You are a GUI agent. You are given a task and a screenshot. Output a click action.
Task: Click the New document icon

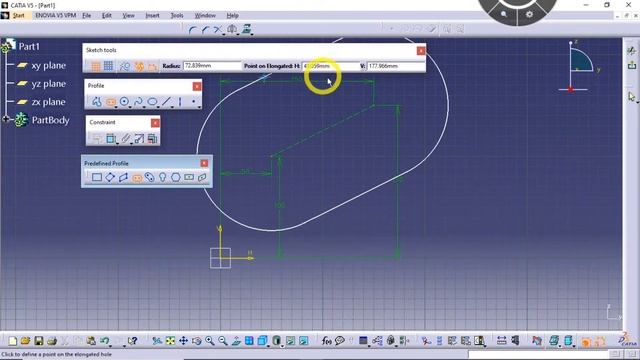(x=12, y=341)
